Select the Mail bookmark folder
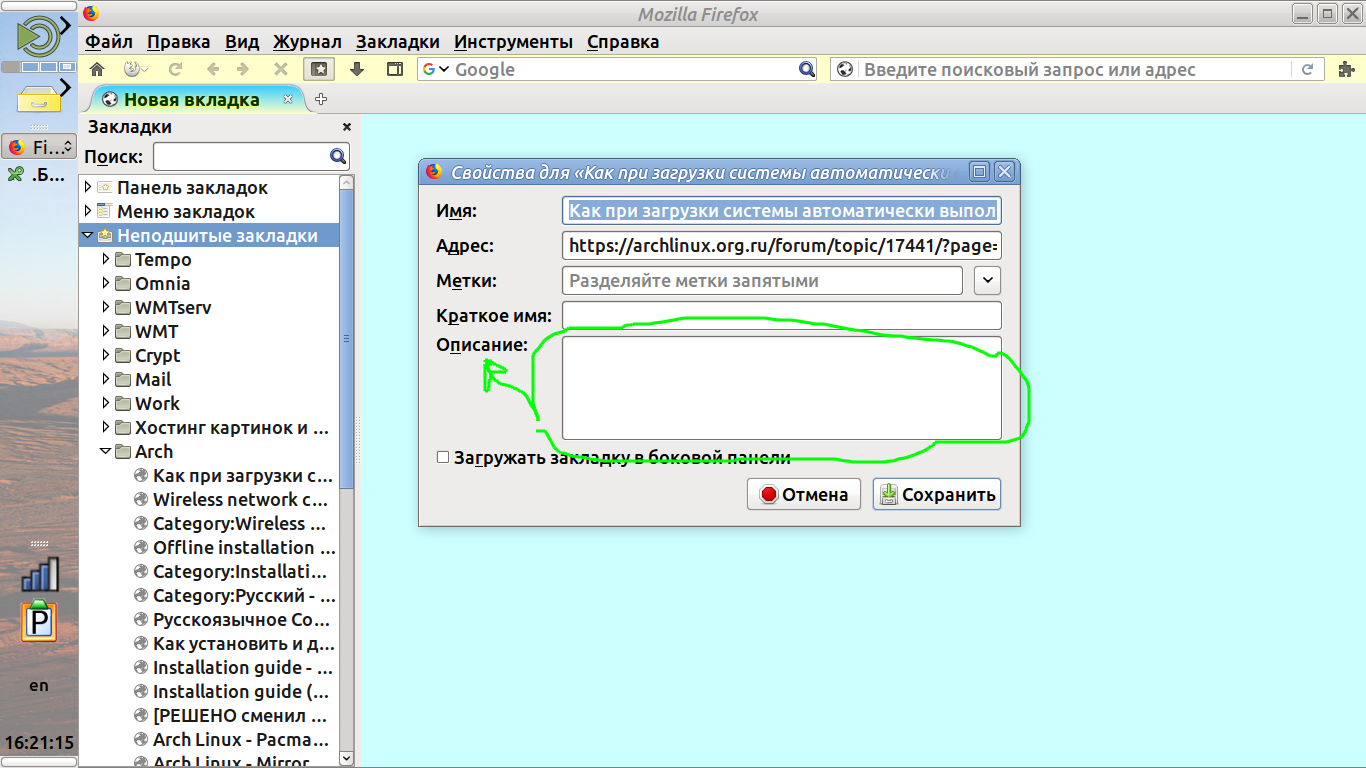Screen dimensions: 1366x768 pyautogui.click(x=153, y=379)
